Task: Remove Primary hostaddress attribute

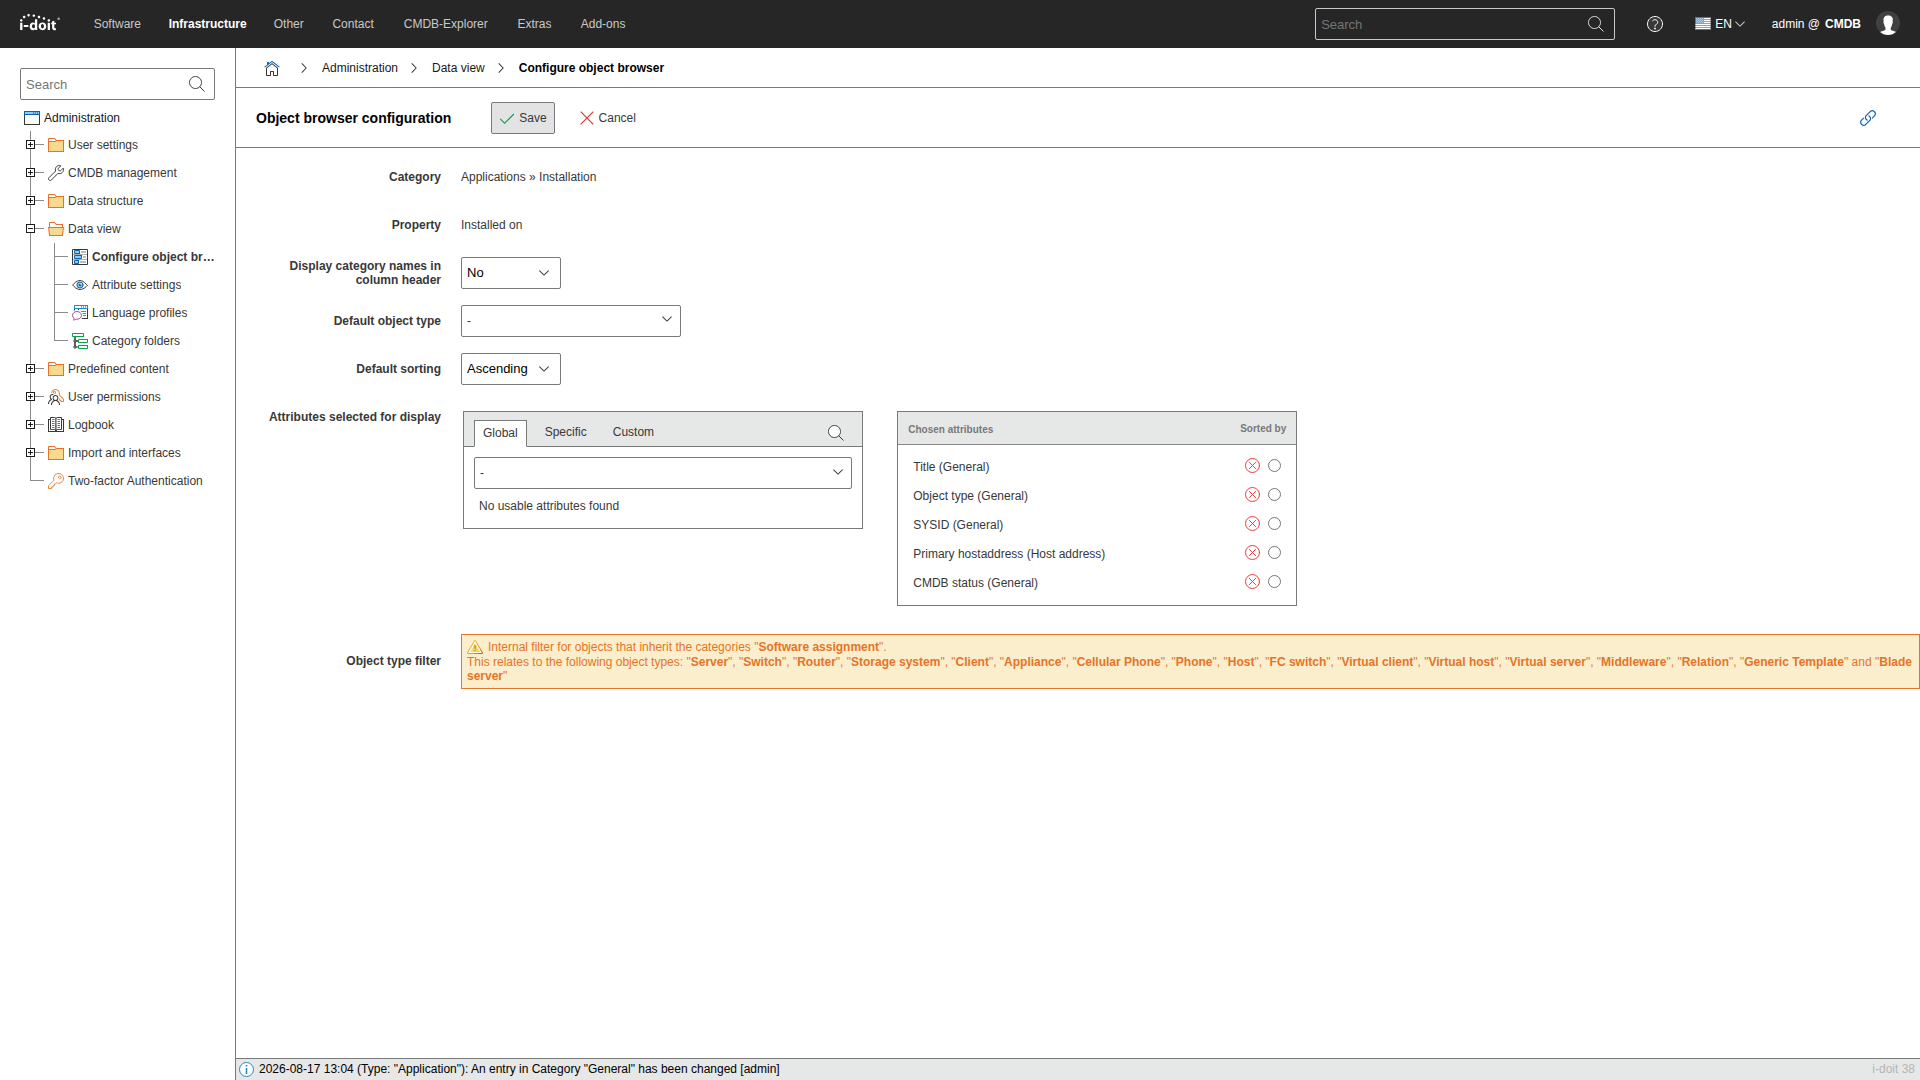Action: [x=1252, y=553]
